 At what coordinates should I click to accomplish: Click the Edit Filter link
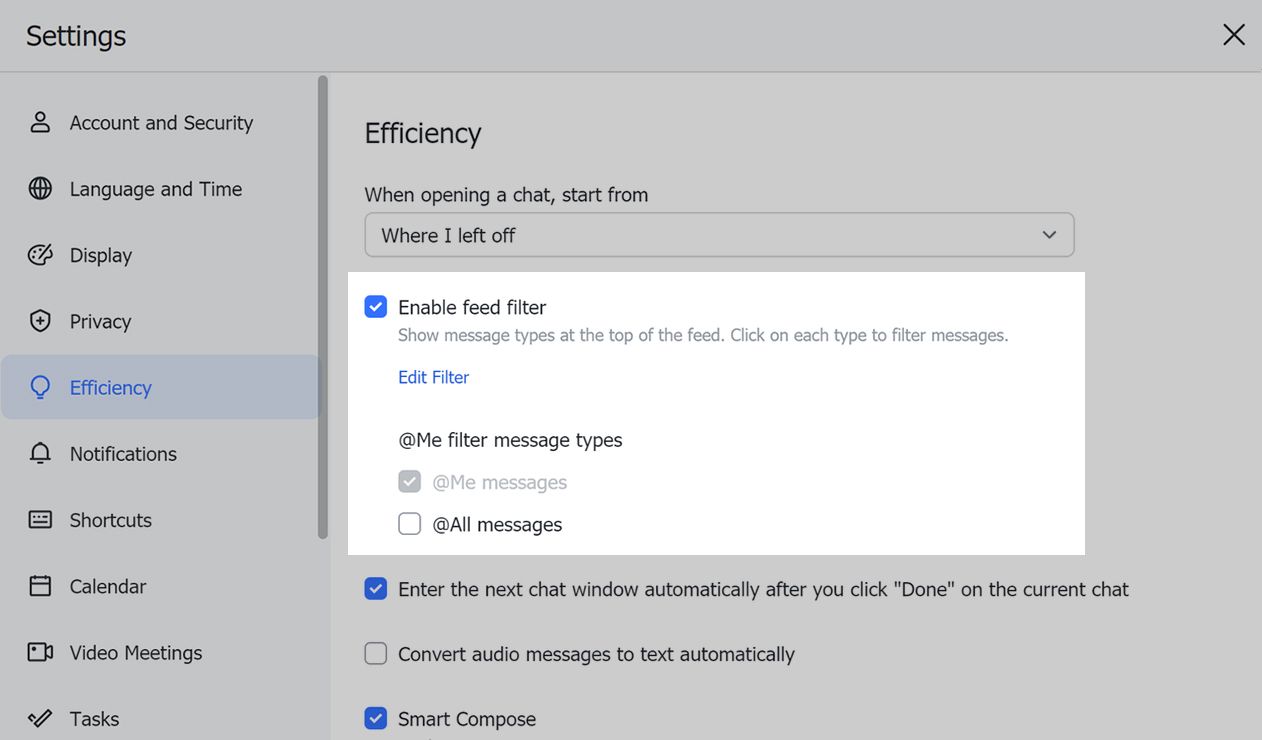[x=432, y=377]
